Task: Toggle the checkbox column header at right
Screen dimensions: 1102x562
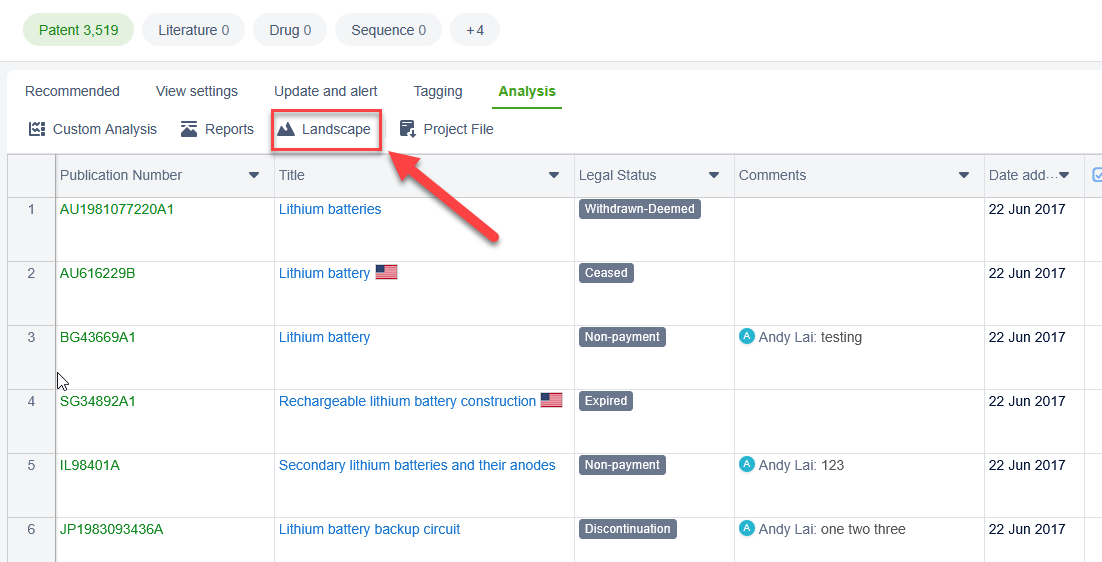Action: tap(1097, 175)
